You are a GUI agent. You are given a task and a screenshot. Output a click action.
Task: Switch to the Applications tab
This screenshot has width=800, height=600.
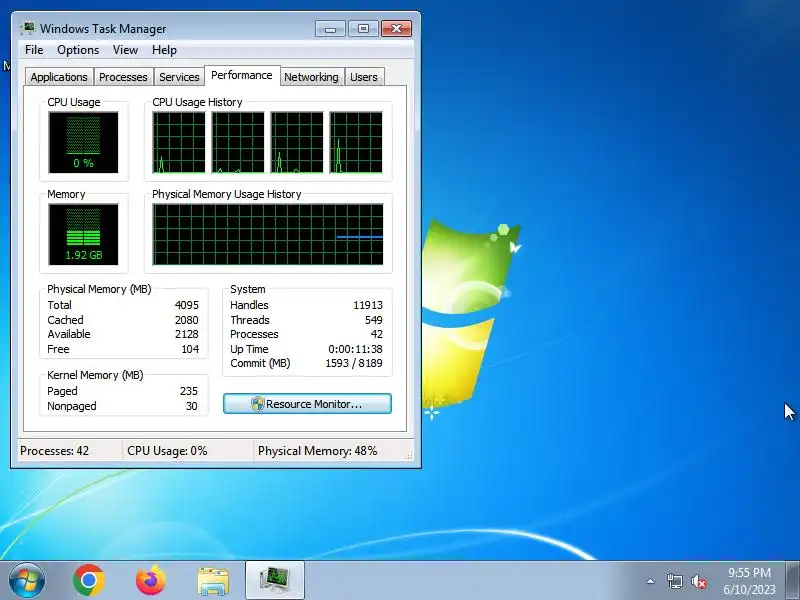pyautogui.click(x=59, y=77)
